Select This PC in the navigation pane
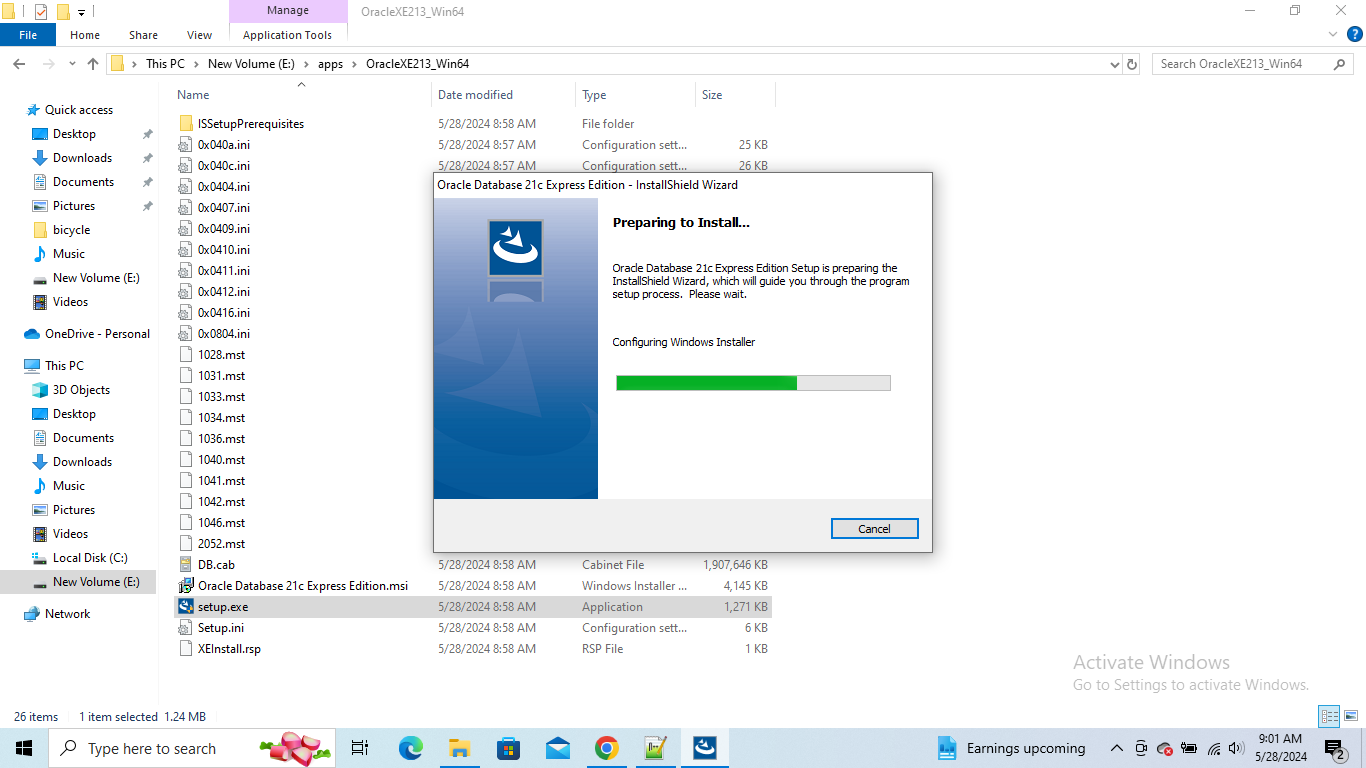The image size is (1366, 768). click(64, 366)
